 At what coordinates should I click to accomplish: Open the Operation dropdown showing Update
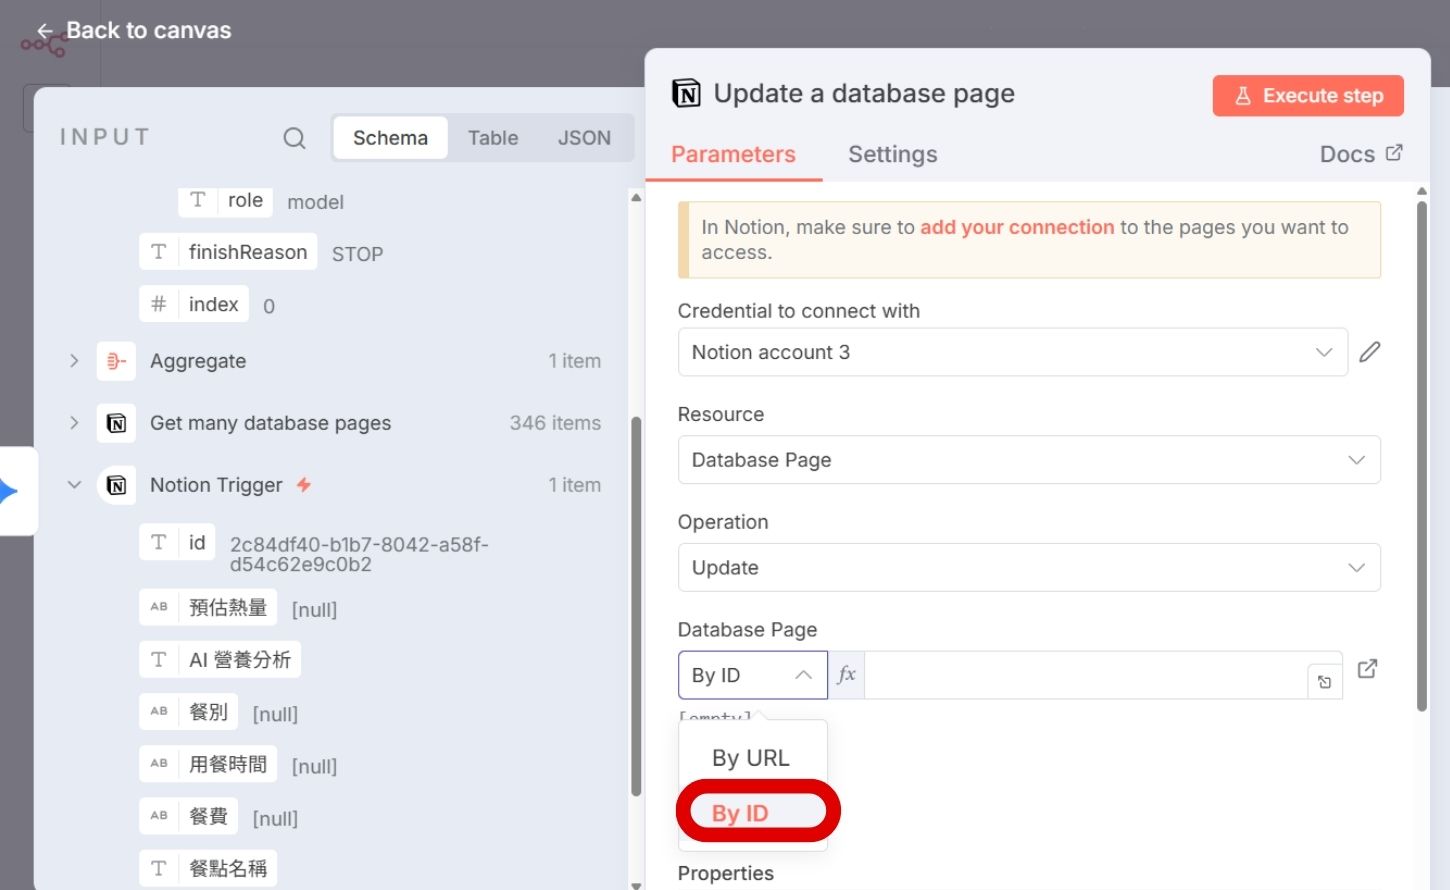click(x=1028, y=568)
